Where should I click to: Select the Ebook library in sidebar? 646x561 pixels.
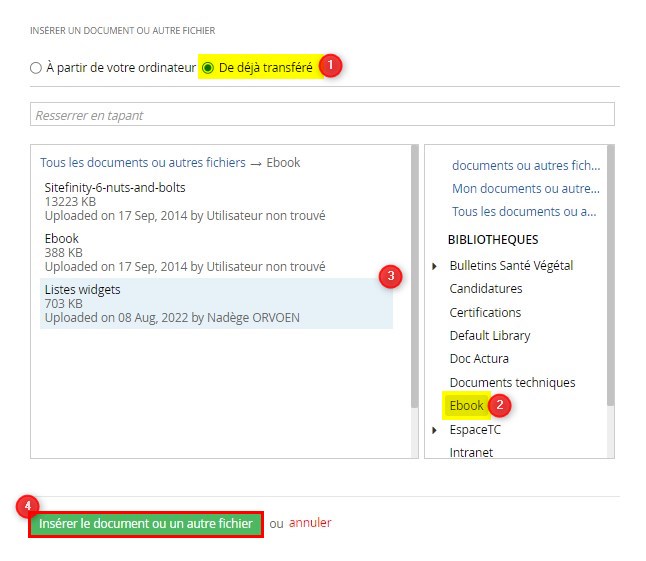pos(467,406)
